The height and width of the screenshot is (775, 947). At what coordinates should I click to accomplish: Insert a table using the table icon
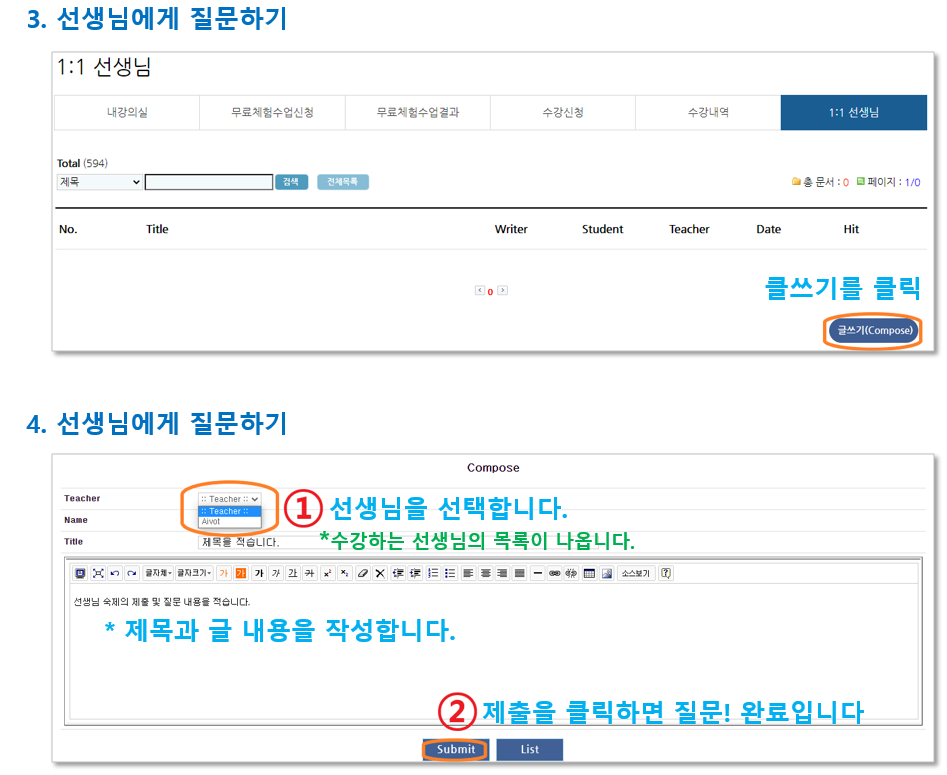(589, 573)
